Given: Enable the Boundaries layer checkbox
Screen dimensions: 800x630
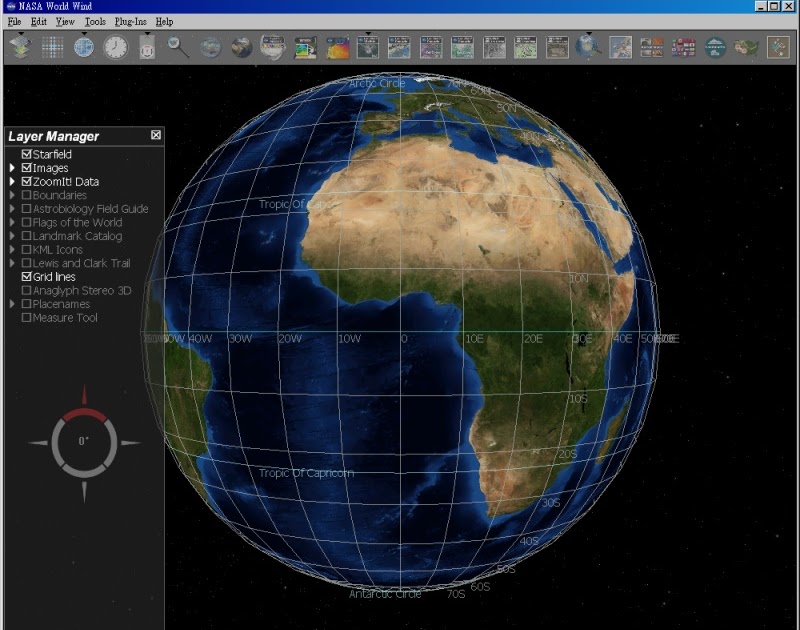Looking at the screenshot, I should pyautogui.click(x=27, y=195).
